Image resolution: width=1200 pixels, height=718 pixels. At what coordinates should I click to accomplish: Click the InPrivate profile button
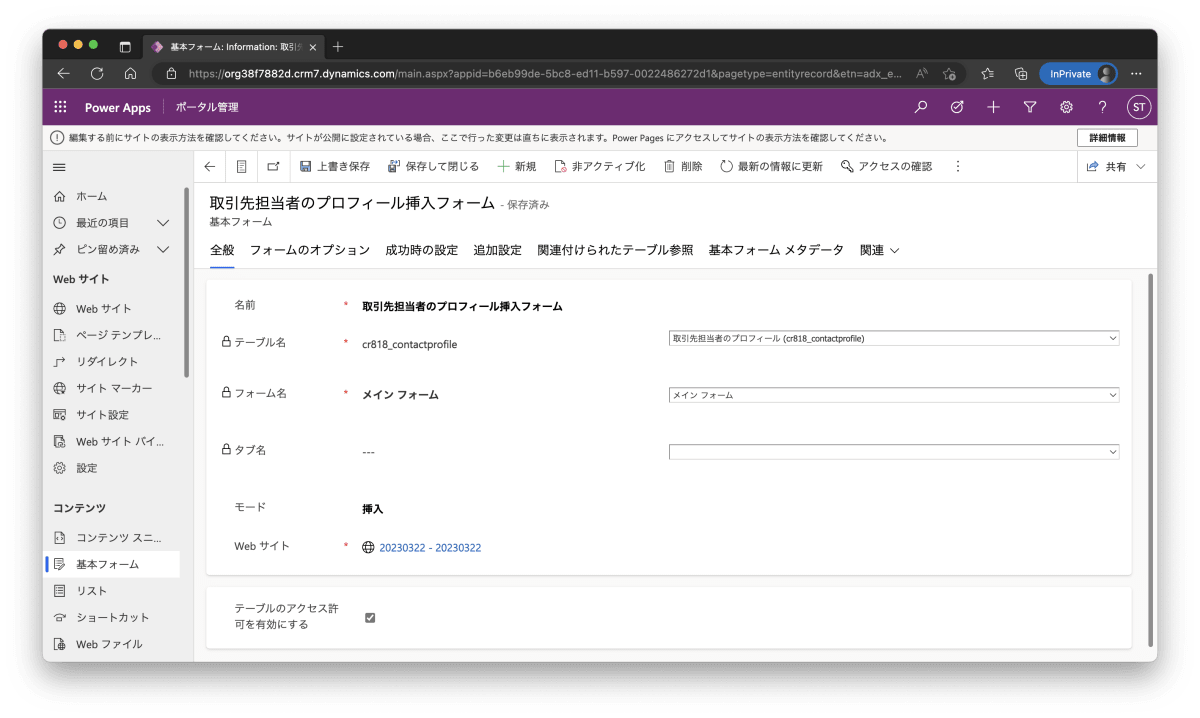tap(1078, 73)
